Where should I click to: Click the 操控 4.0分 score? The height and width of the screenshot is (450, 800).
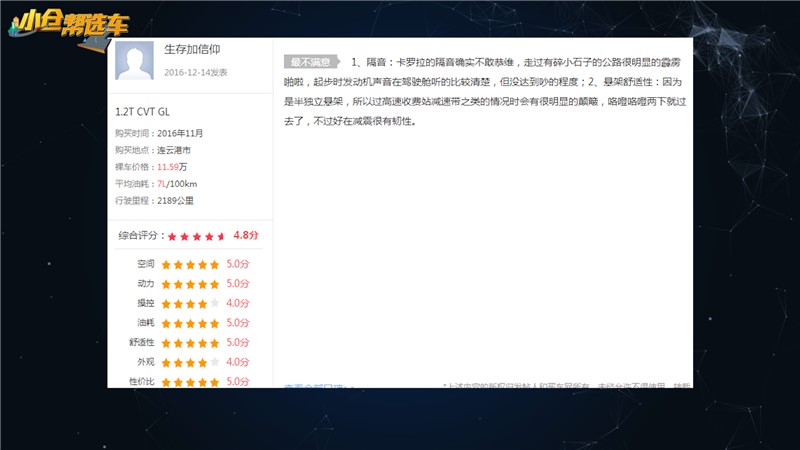tap(238, 303)
